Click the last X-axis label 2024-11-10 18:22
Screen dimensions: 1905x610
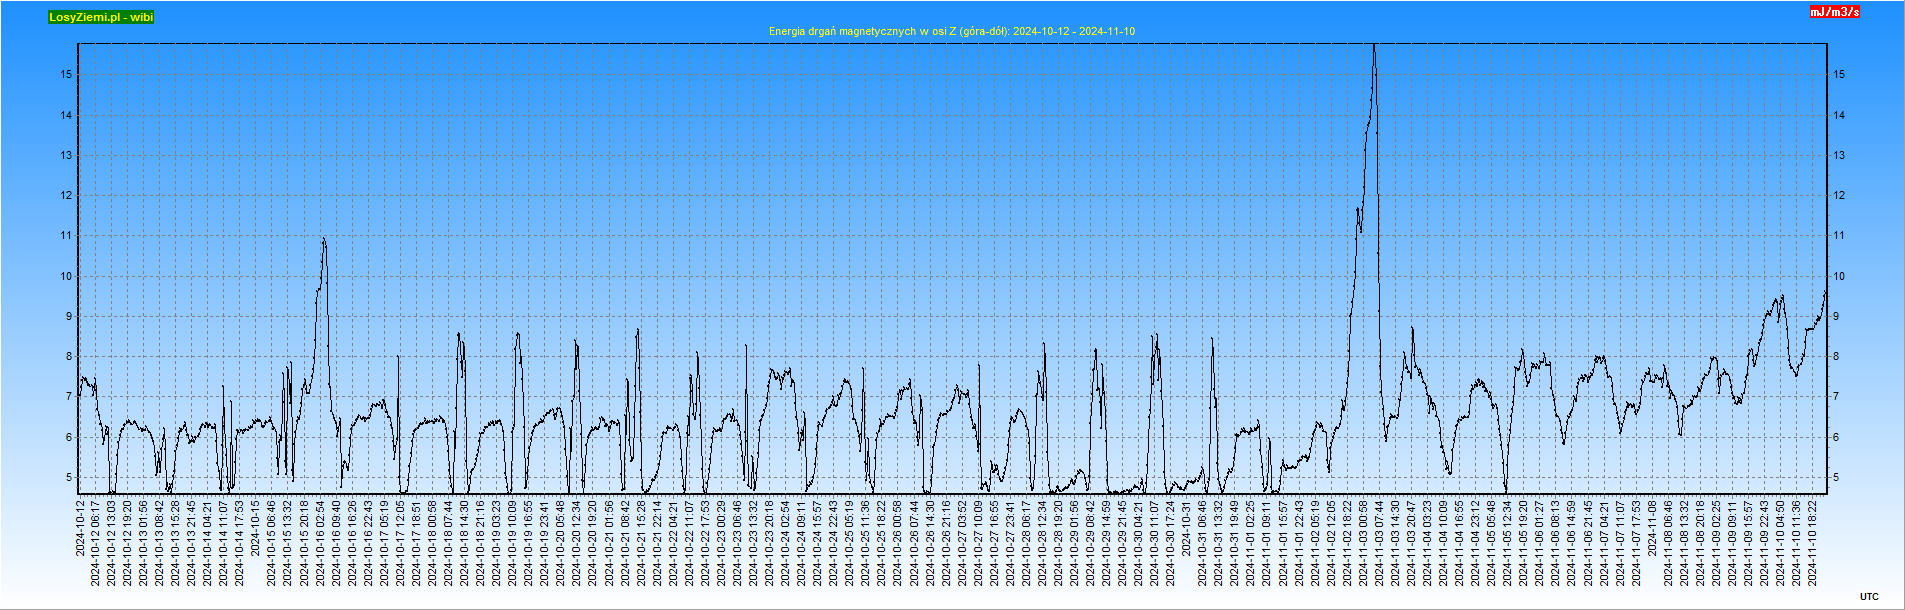point(1812,543)
